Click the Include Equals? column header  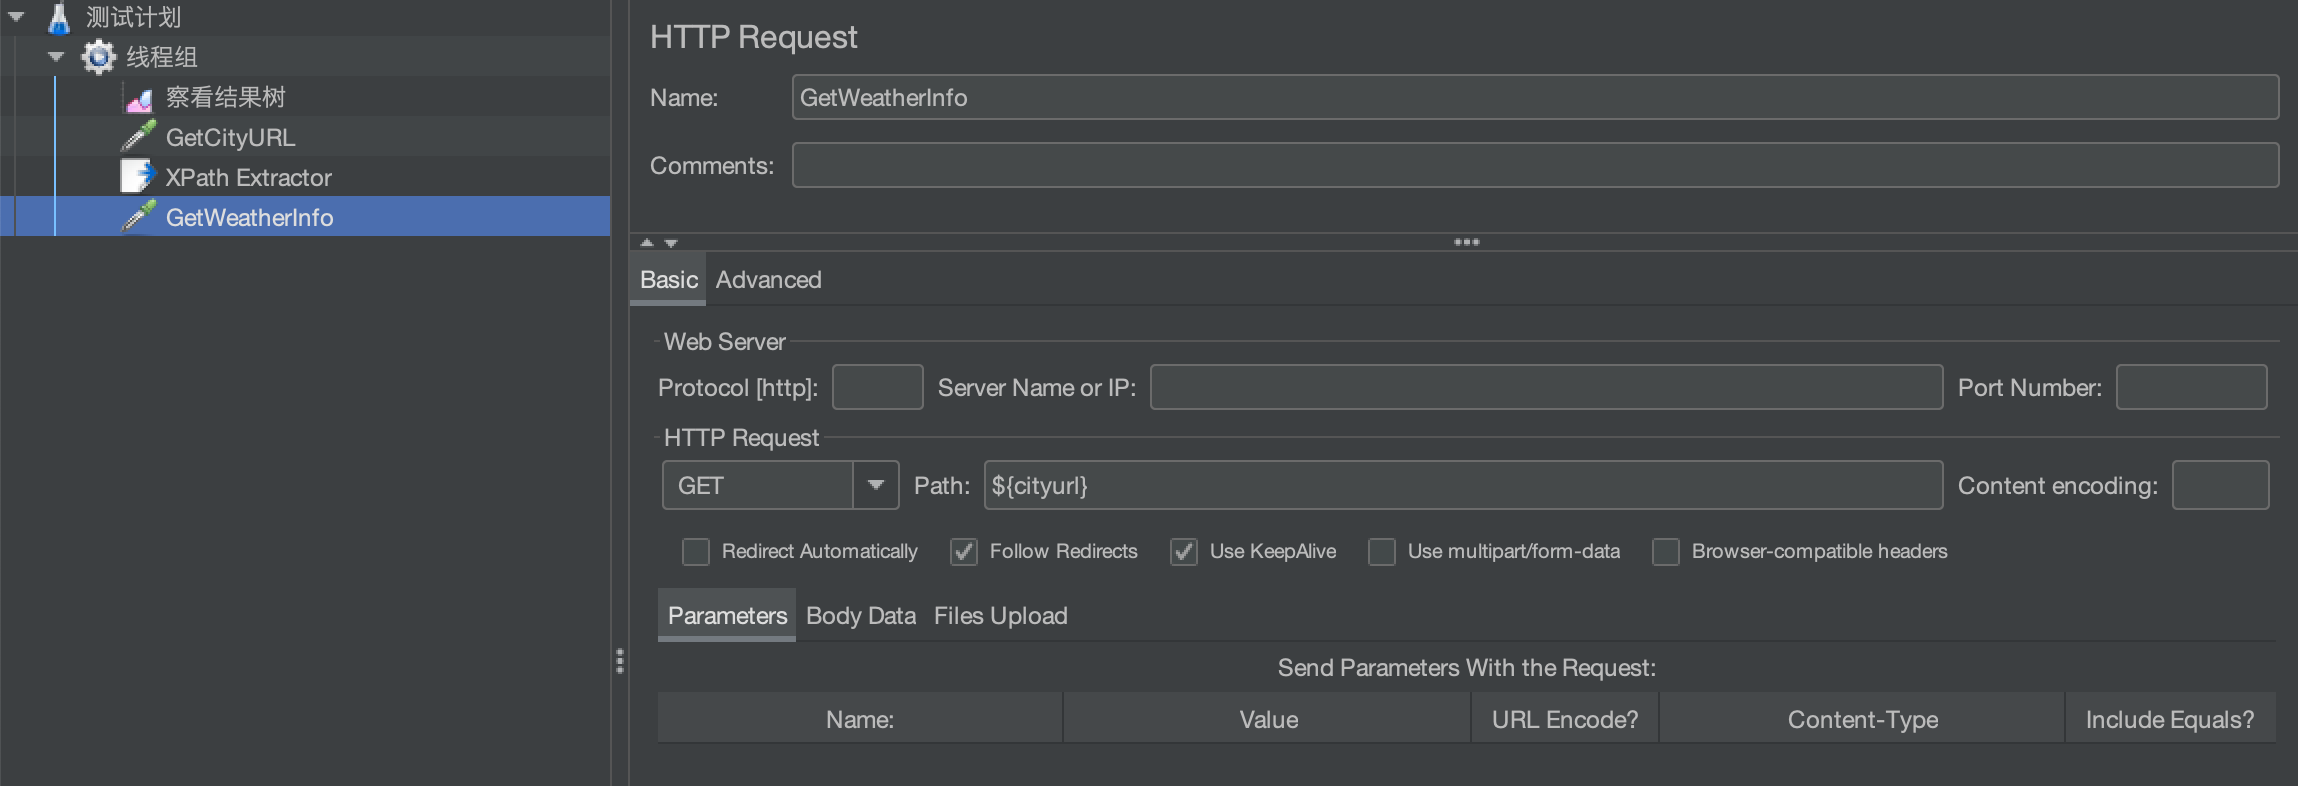click(x=2170, y=719)
